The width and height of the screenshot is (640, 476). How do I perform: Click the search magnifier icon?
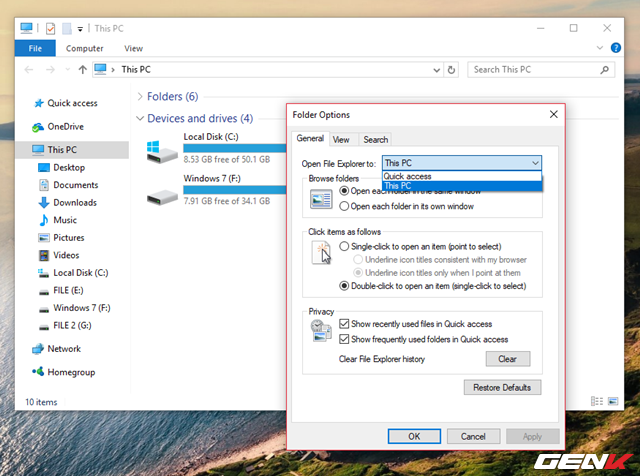[x=605, y=70]
